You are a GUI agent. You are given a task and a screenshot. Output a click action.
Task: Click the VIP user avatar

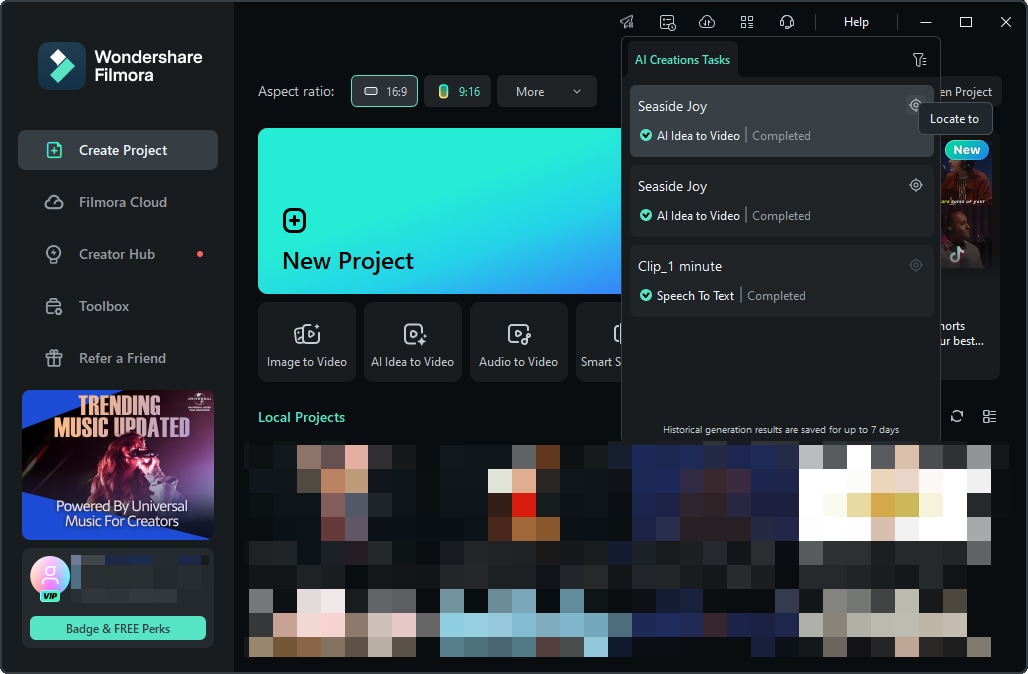[x=50, y=577]
